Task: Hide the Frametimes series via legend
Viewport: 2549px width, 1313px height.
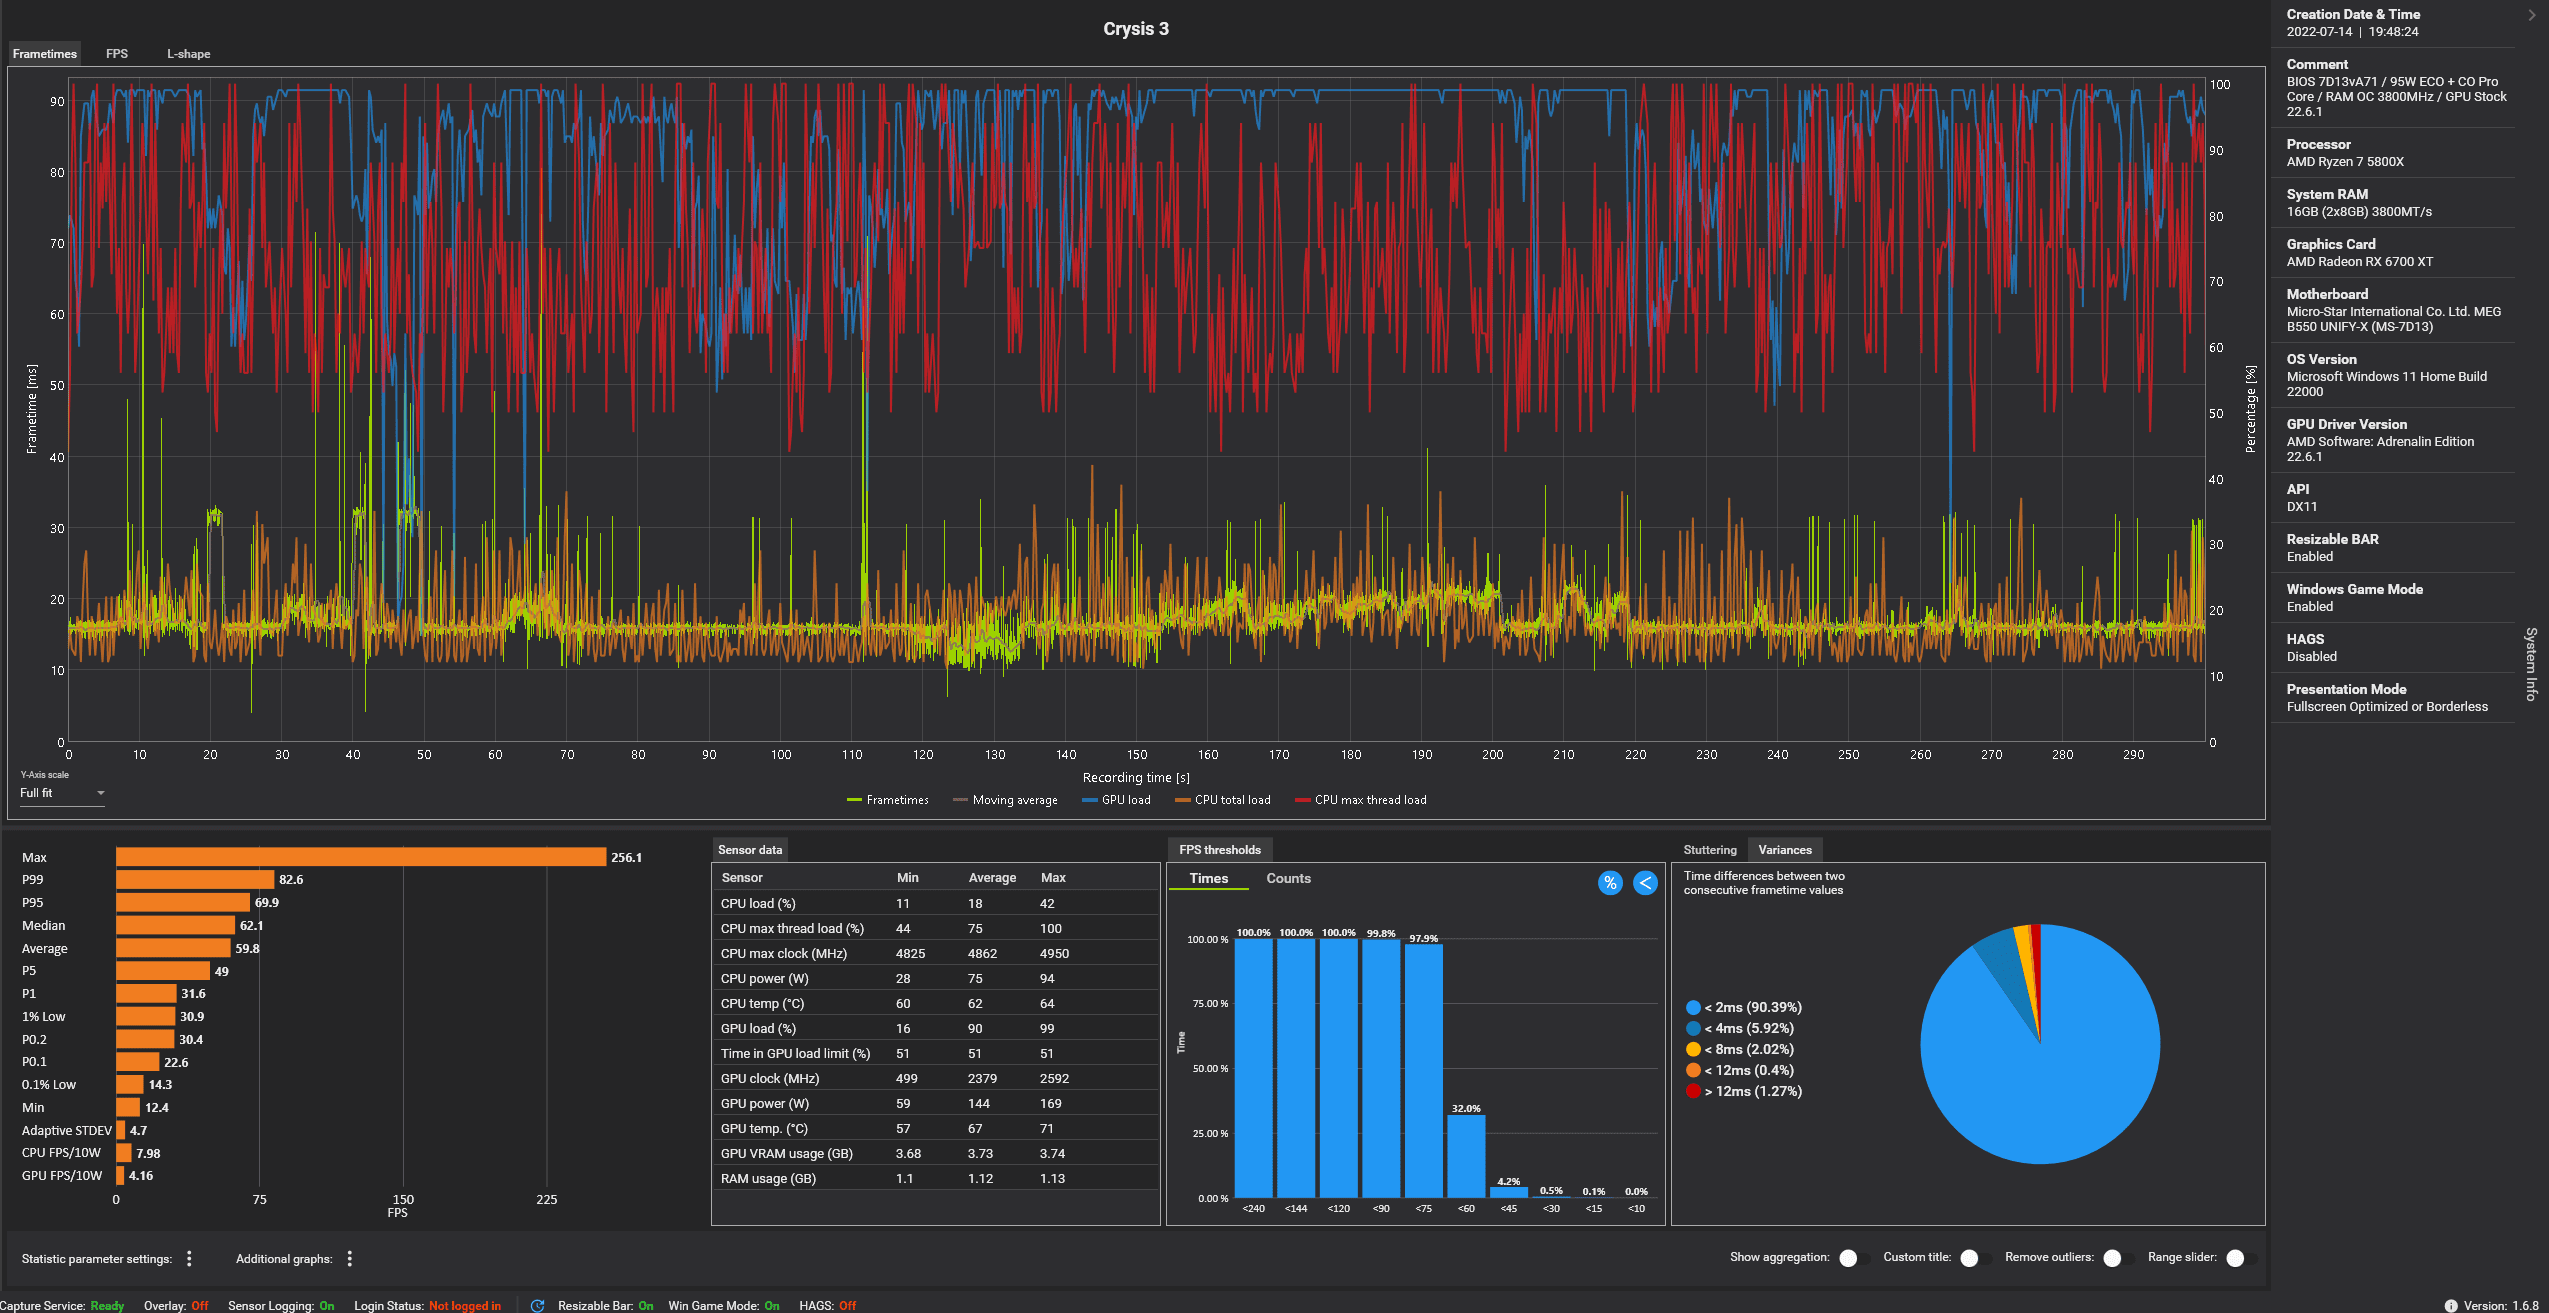Action: tap(887, 800)
